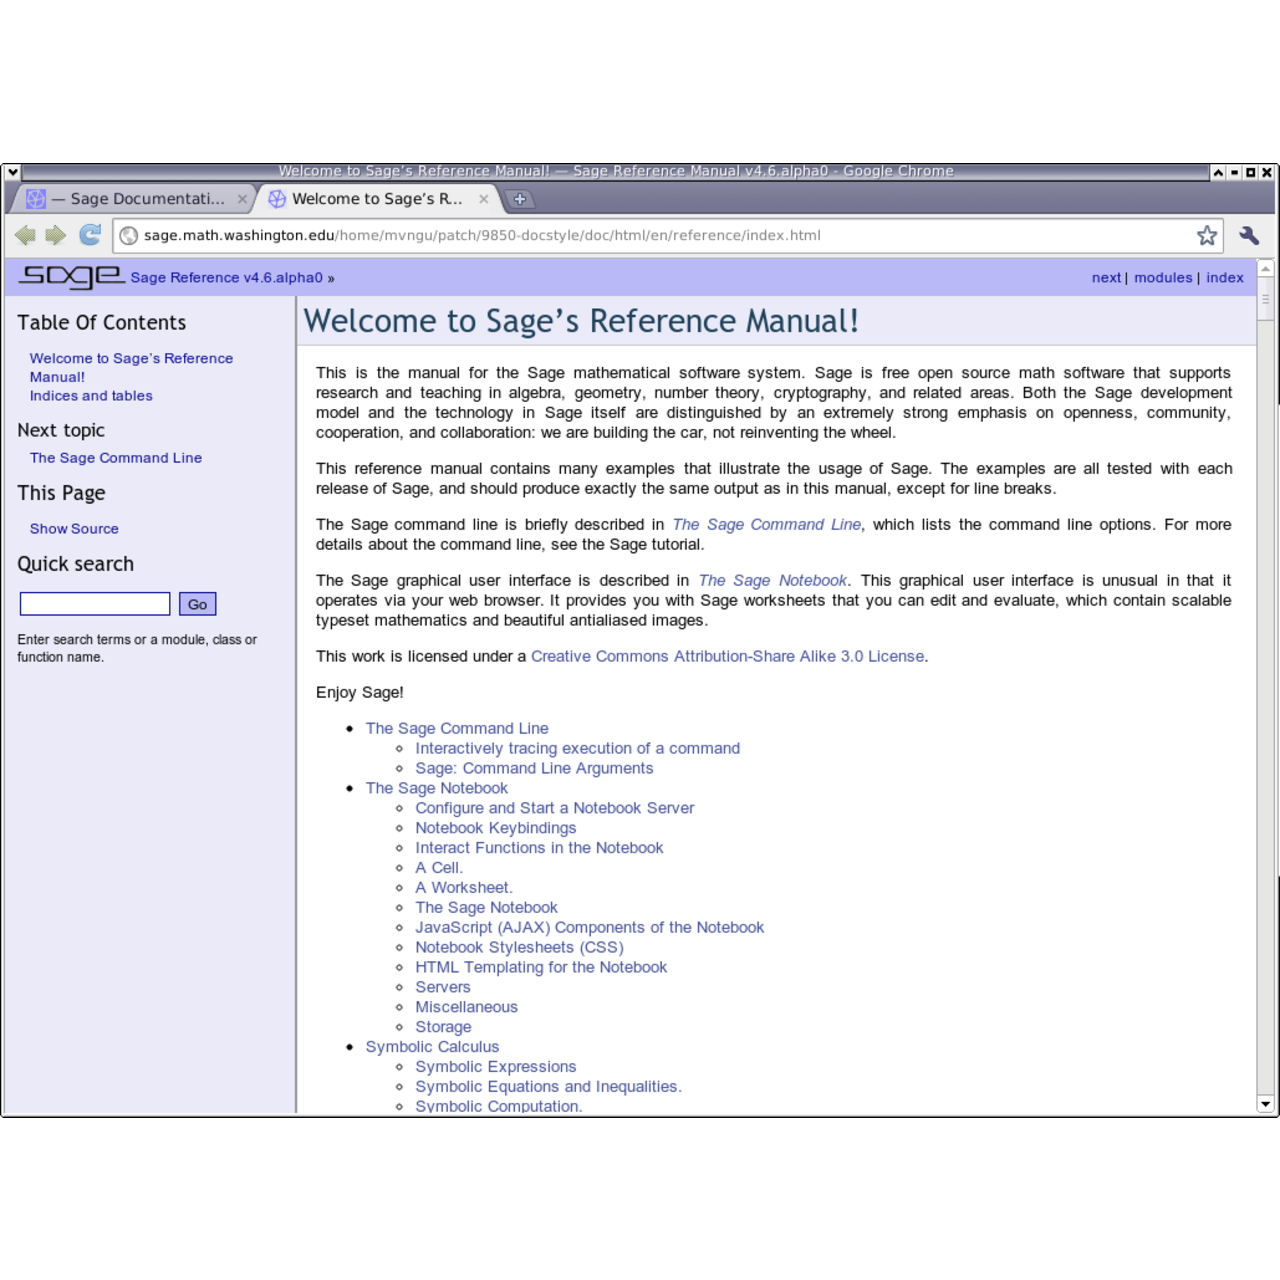Navigate back using the back arrow

(25, 235)
